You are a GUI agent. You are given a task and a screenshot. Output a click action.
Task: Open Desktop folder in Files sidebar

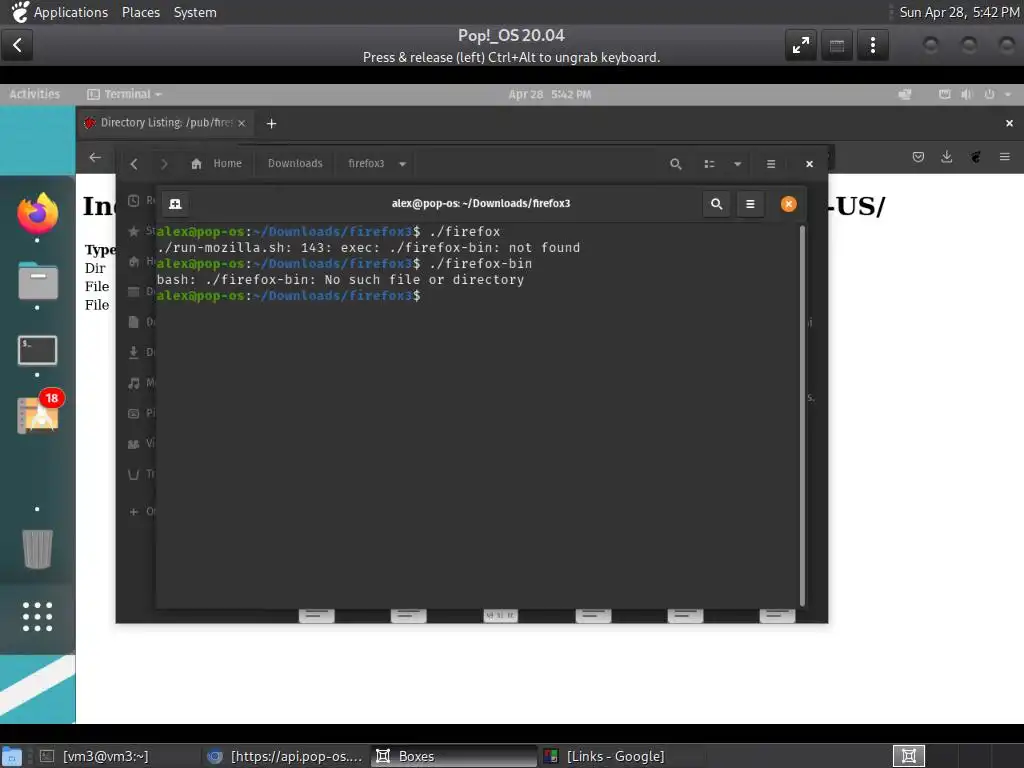[140, 291]
